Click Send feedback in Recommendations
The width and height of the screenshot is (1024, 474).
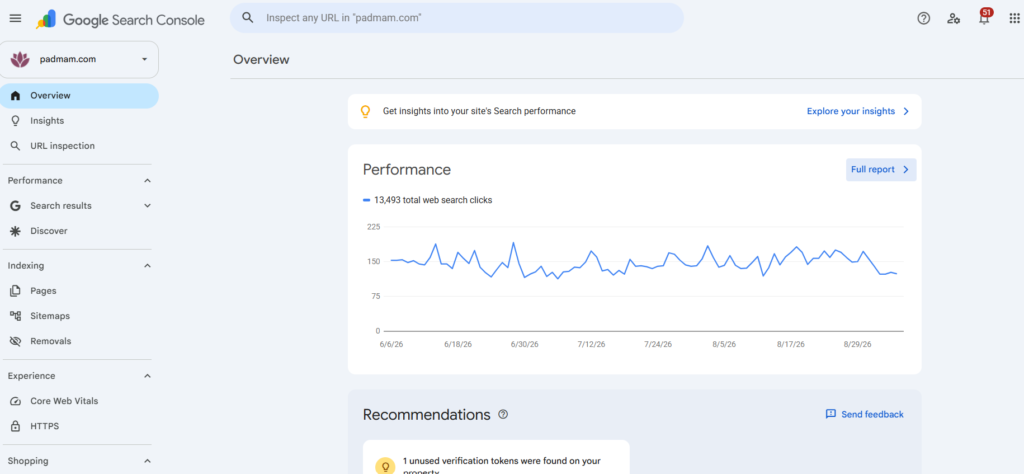click(865, 414)
